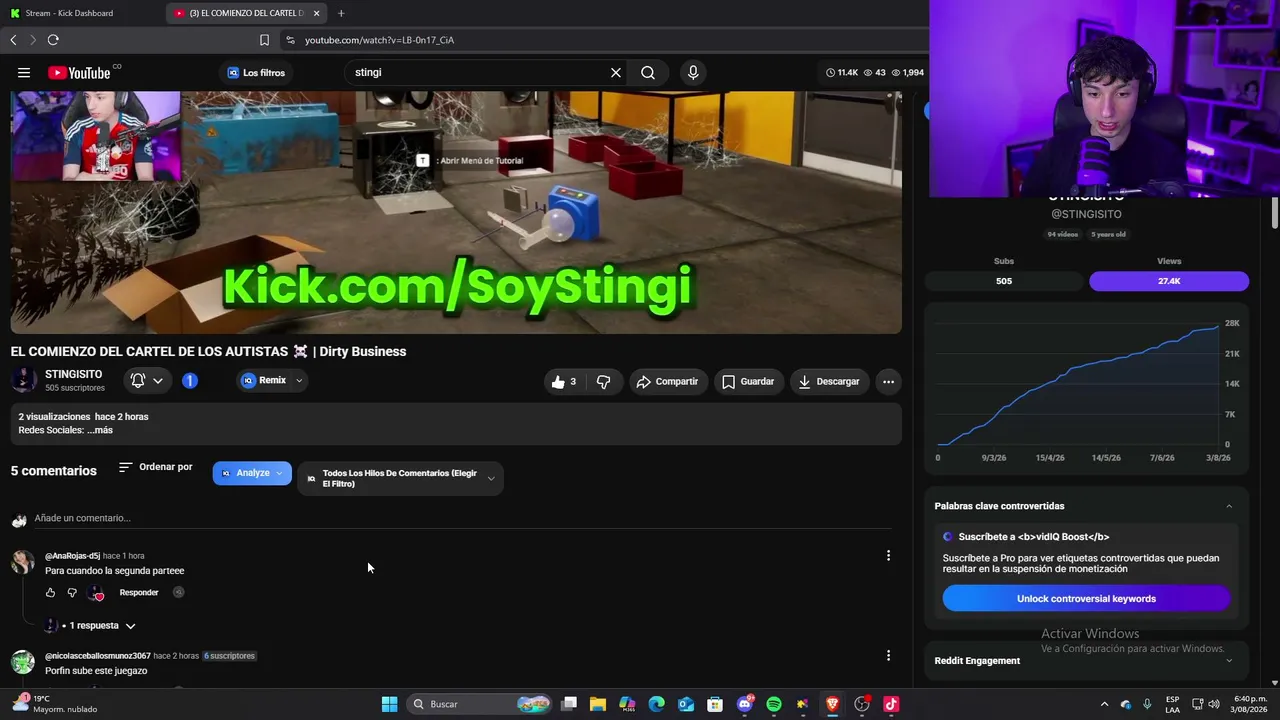Viewport: 1280px width, 720px height.
Task: Clear the search text with the X
Action: pos(616,72)
